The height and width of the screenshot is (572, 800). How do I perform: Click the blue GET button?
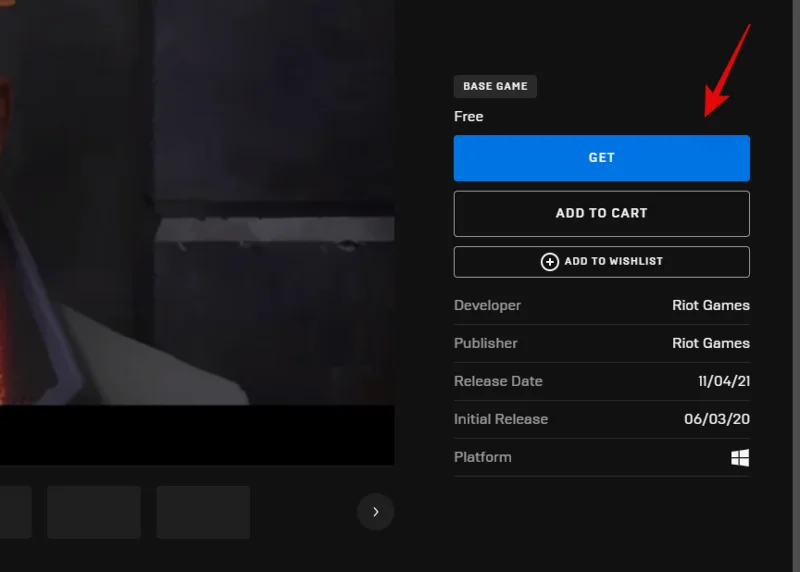pyautogui.click(x=602, y=158)
